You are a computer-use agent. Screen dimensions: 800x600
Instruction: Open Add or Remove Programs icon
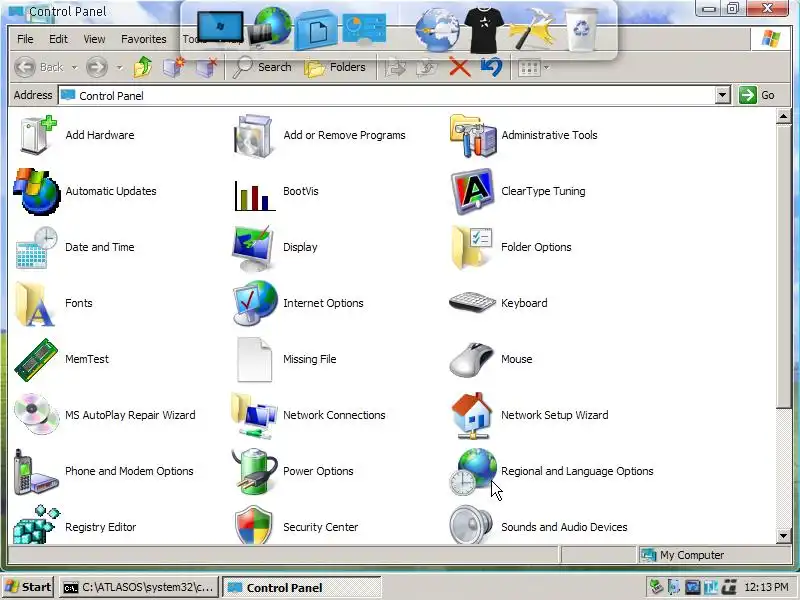(254, 135)
